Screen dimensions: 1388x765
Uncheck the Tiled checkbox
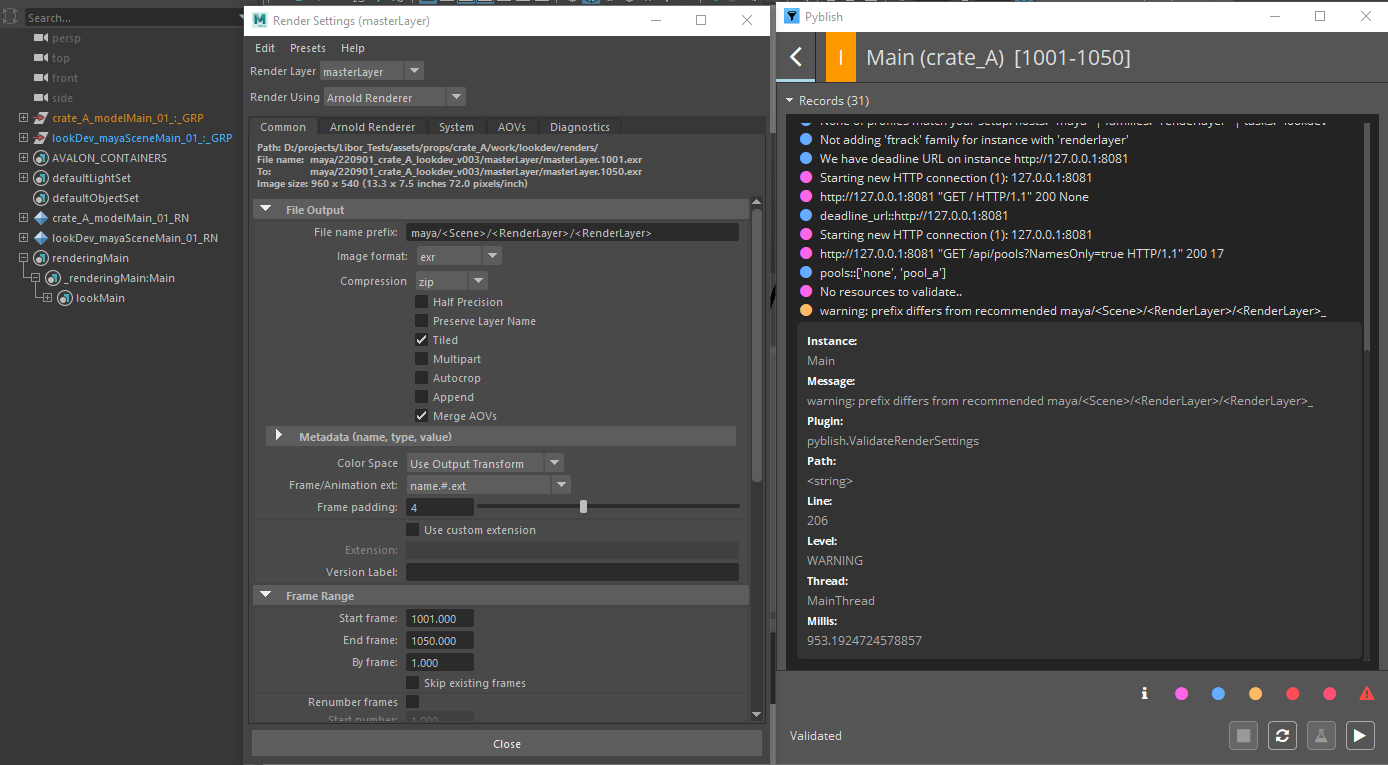pos(422,340)
